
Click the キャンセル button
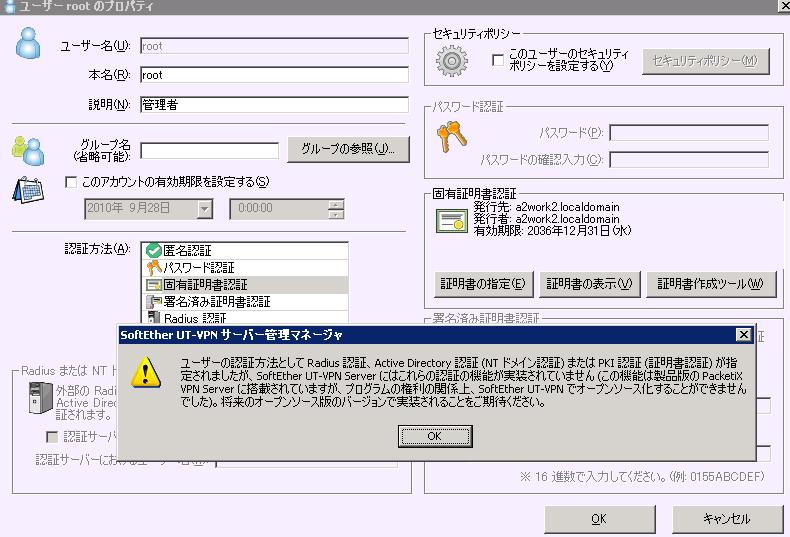(727, 519)
